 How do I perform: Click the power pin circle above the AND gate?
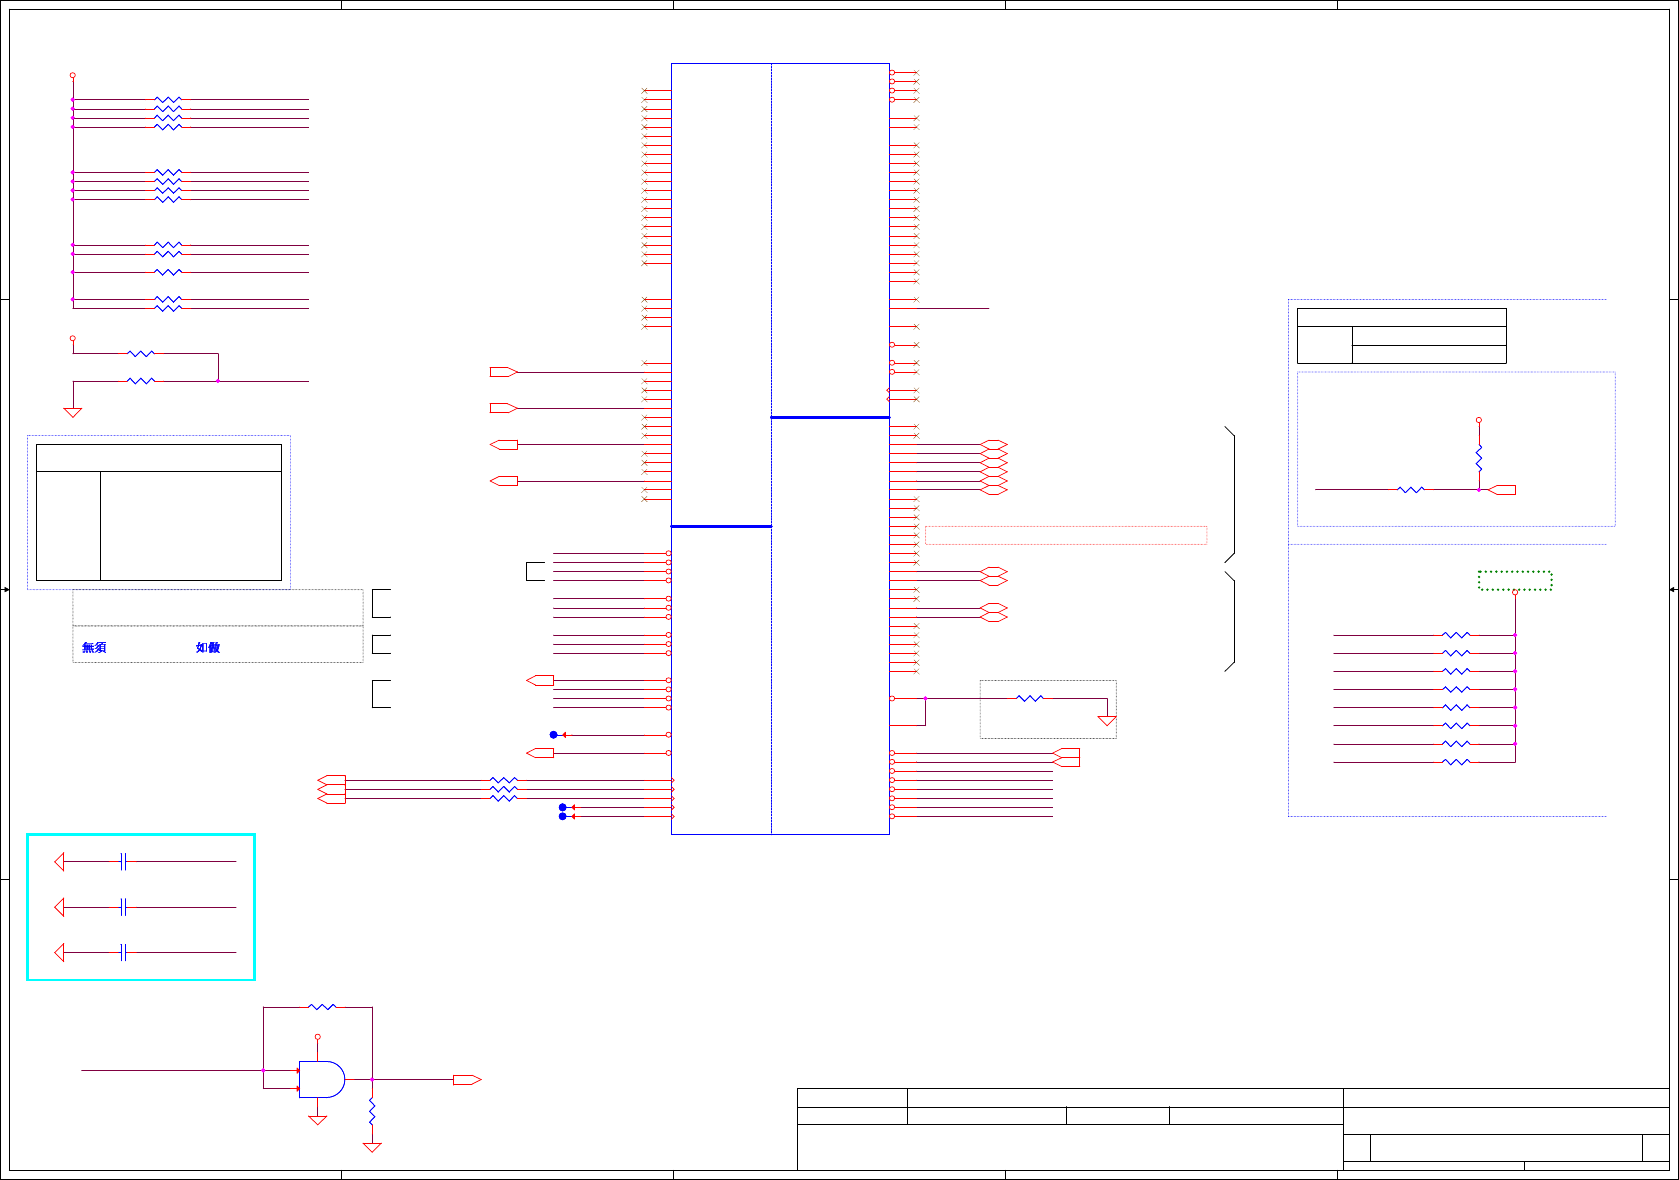318,1037
